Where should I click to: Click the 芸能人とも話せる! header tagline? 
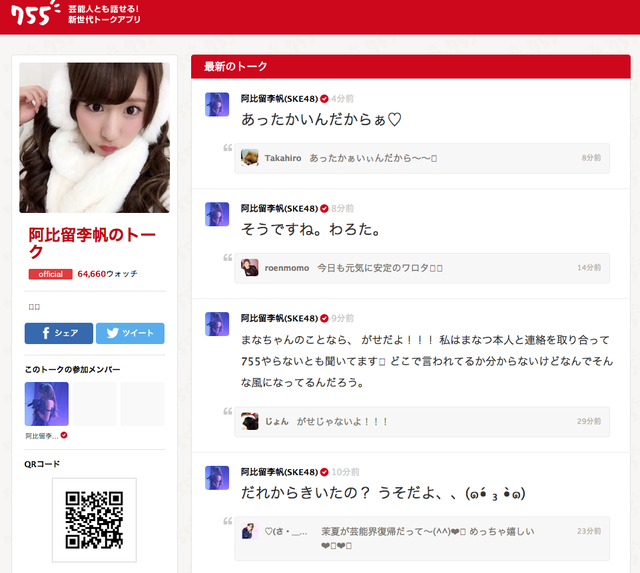coord(104,9)
